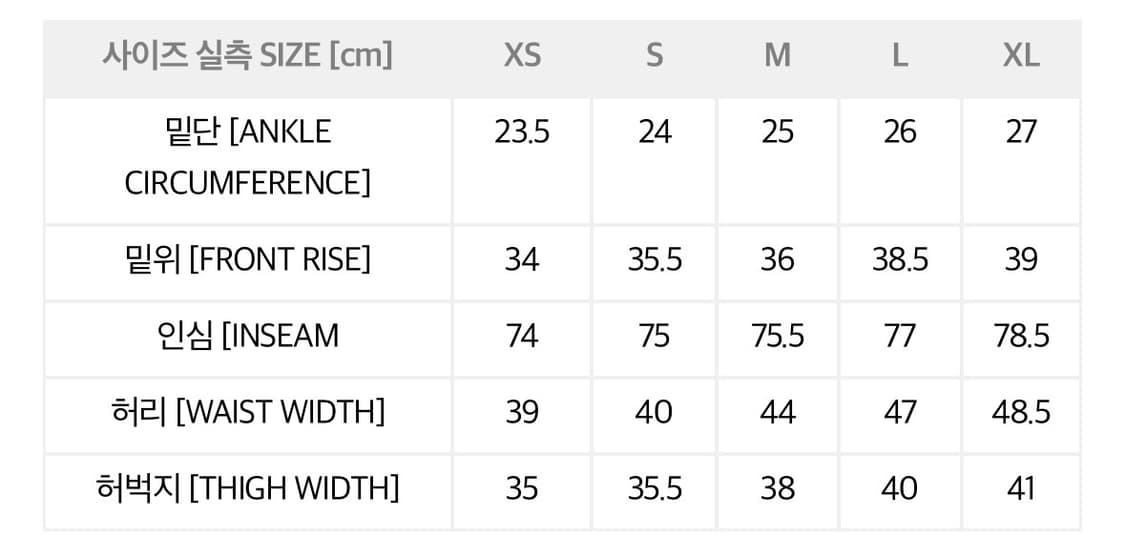Select front rise value 38.5 for L

(900, 260)
